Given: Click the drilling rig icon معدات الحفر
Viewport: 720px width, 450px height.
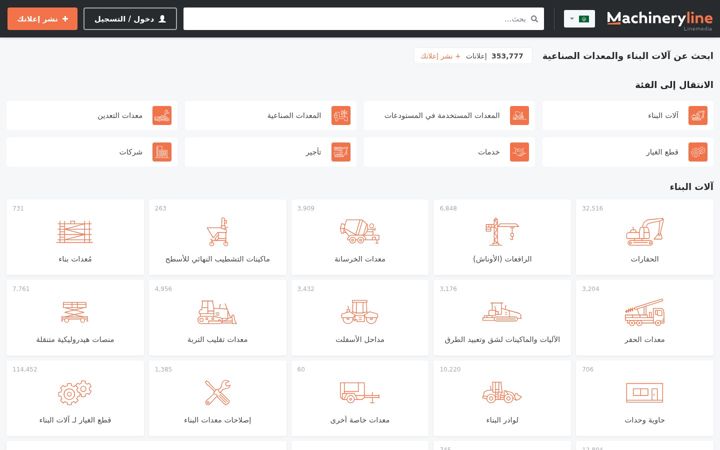Looking at the screenshot, I should [x=644, y=312].
